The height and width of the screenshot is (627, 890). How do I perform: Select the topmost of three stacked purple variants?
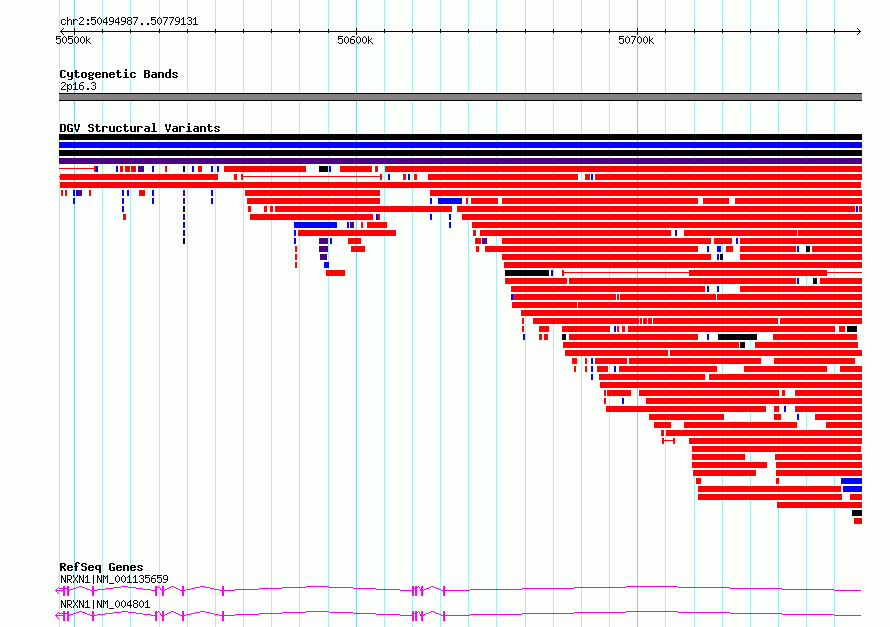pos(324,241)
